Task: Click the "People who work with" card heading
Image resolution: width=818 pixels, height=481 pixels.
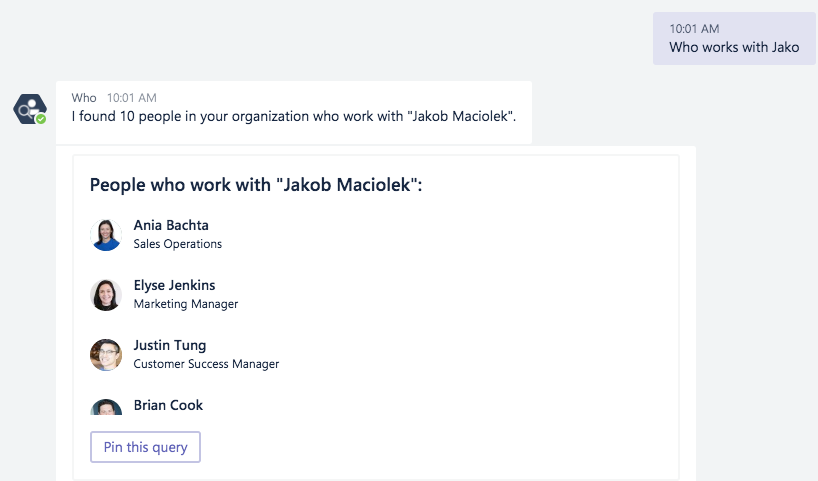Action: [256, 185]
